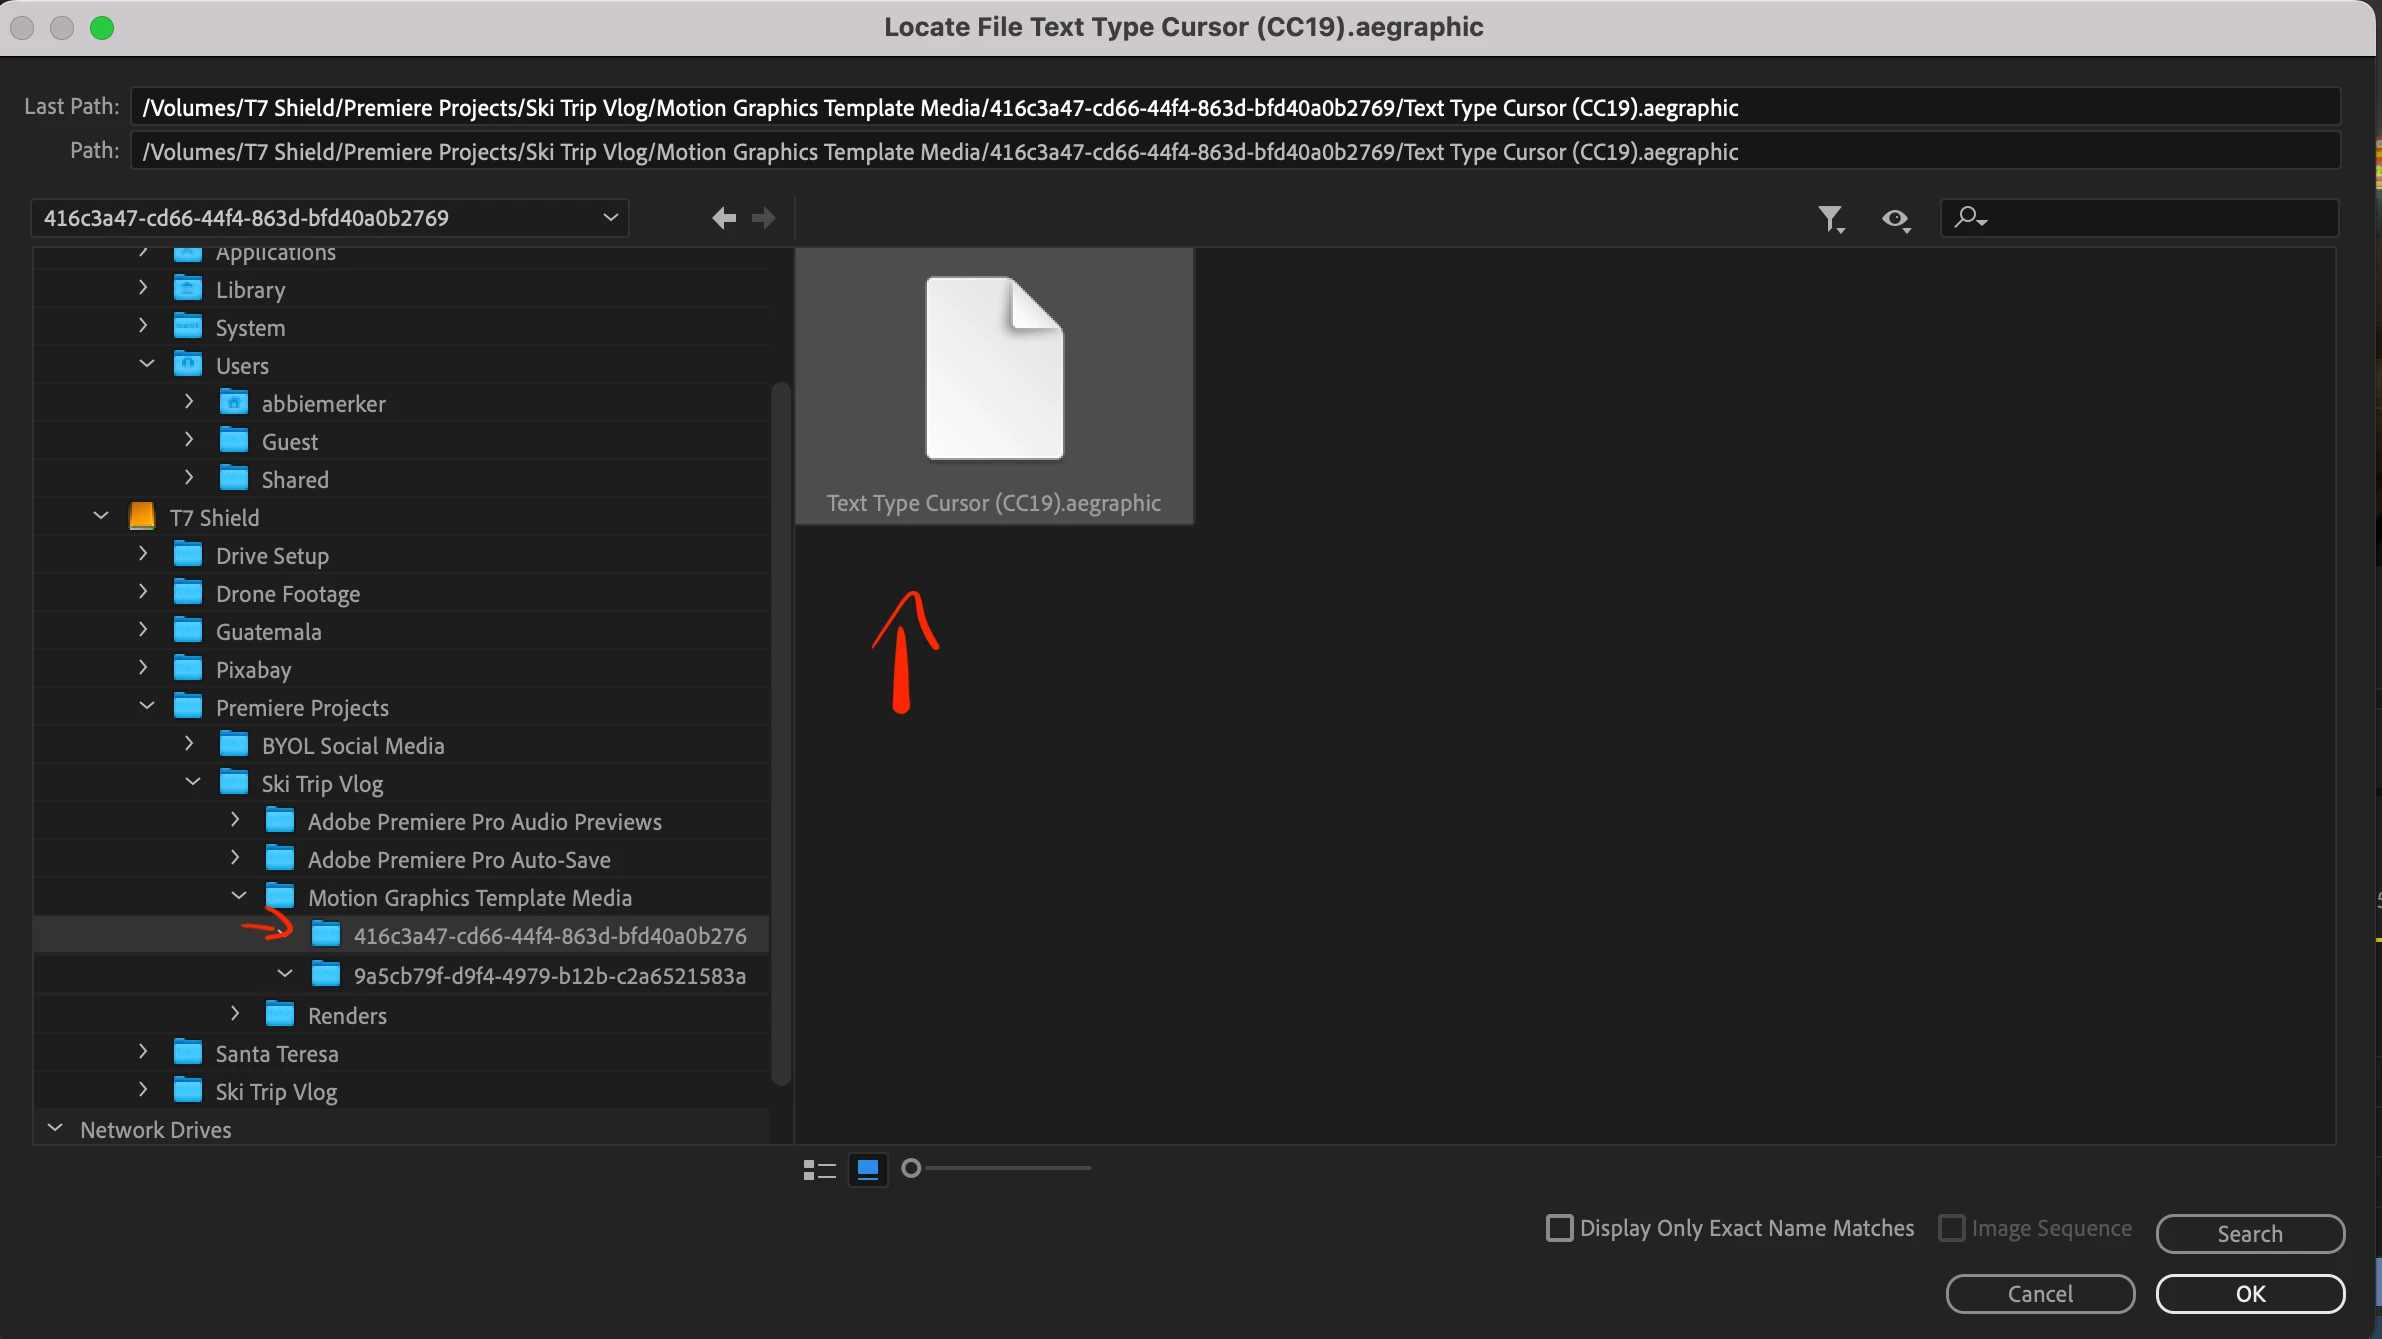The image size is (2382, 1339).
Task: Switch to list view icon
Action: pos(819,1169)
